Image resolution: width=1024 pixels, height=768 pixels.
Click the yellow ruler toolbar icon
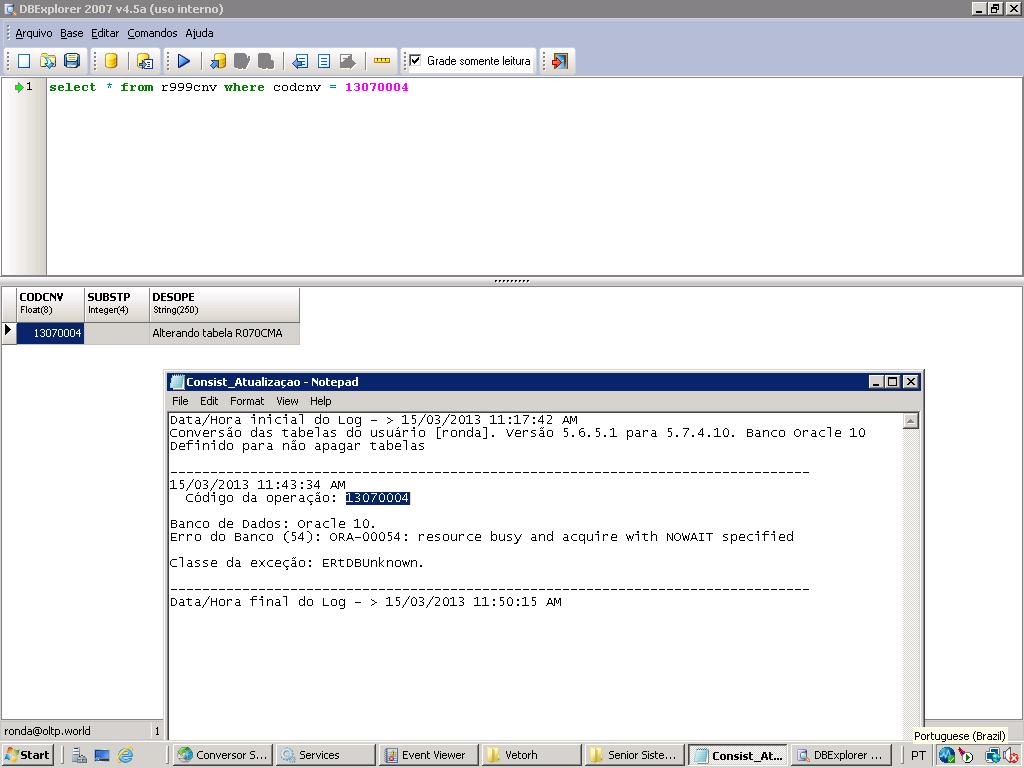click(x=382, y=61)
